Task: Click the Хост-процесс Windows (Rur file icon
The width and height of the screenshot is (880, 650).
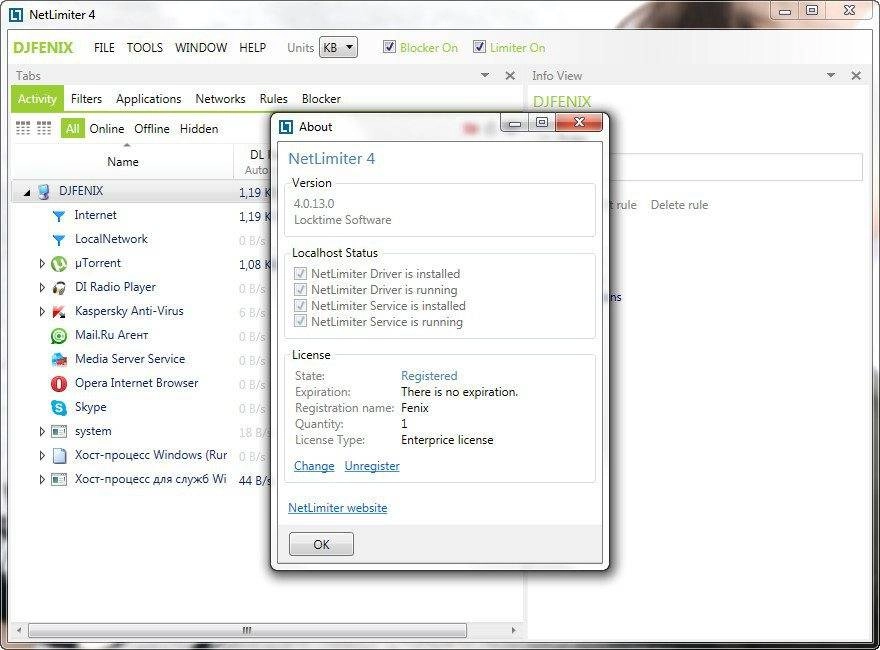Action: pyautogui.click(x=59, y=455)
